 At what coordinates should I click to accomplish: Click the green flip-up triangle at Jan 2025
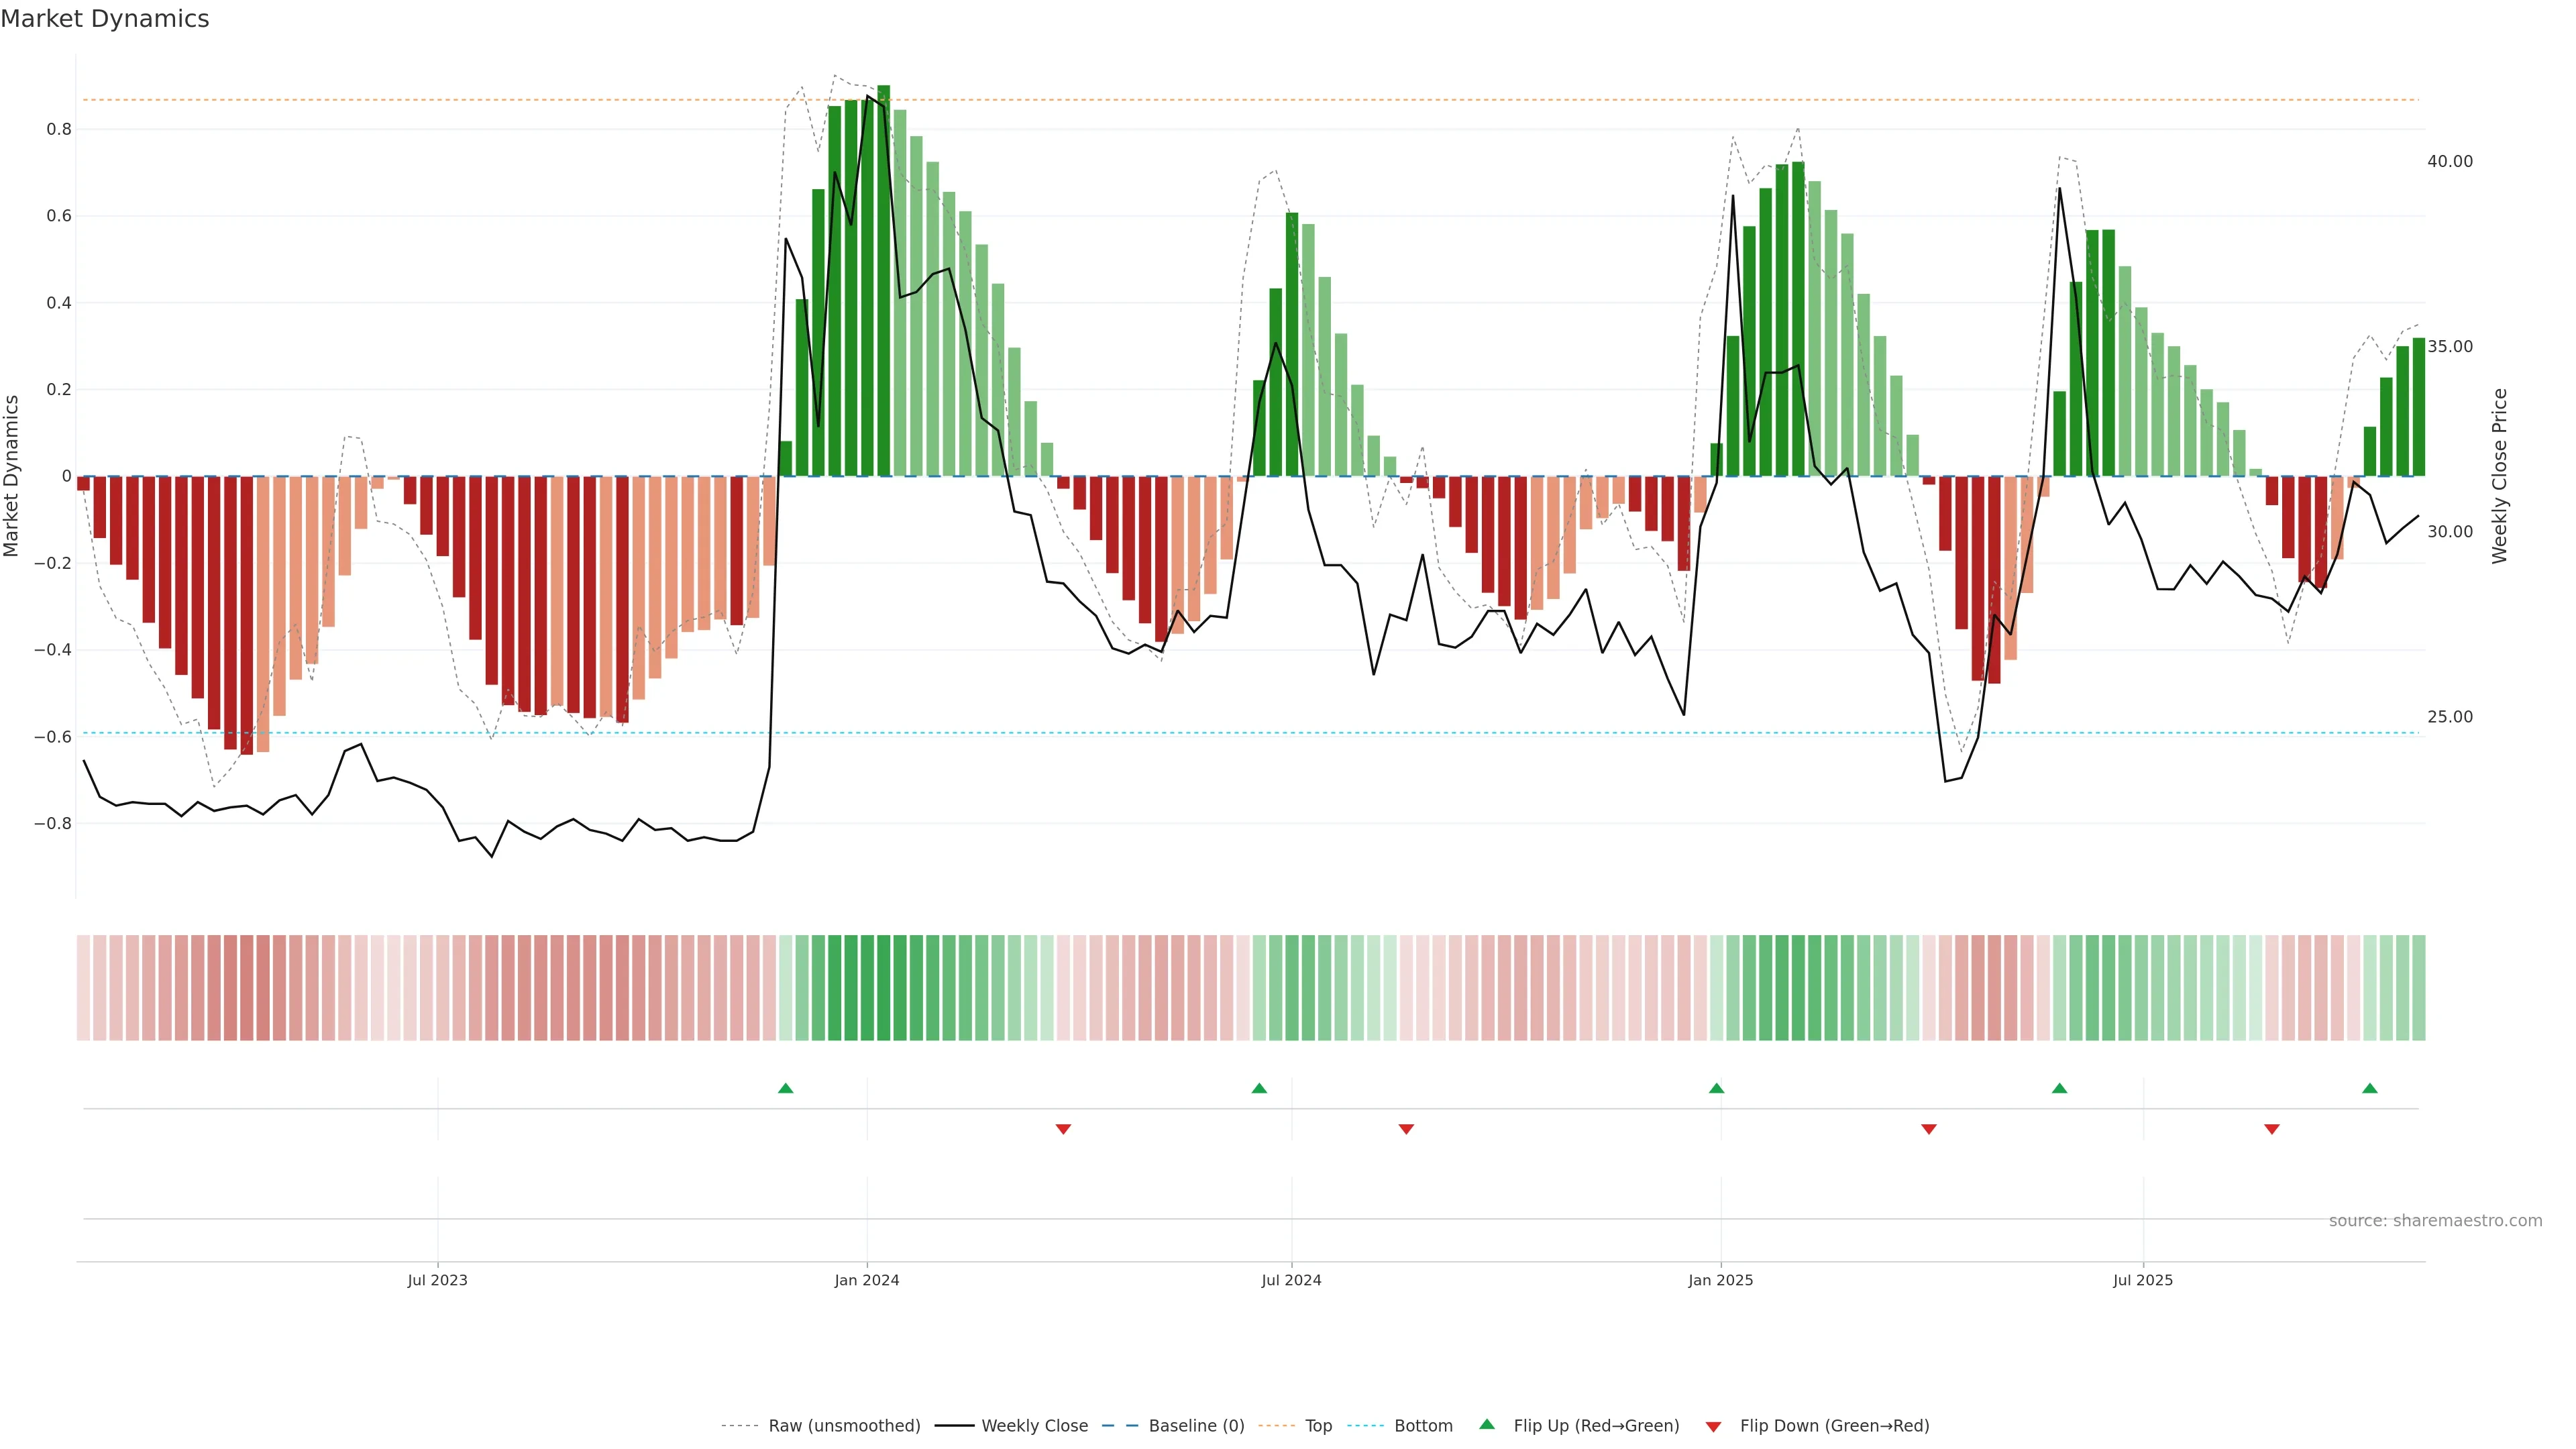1716,1088
